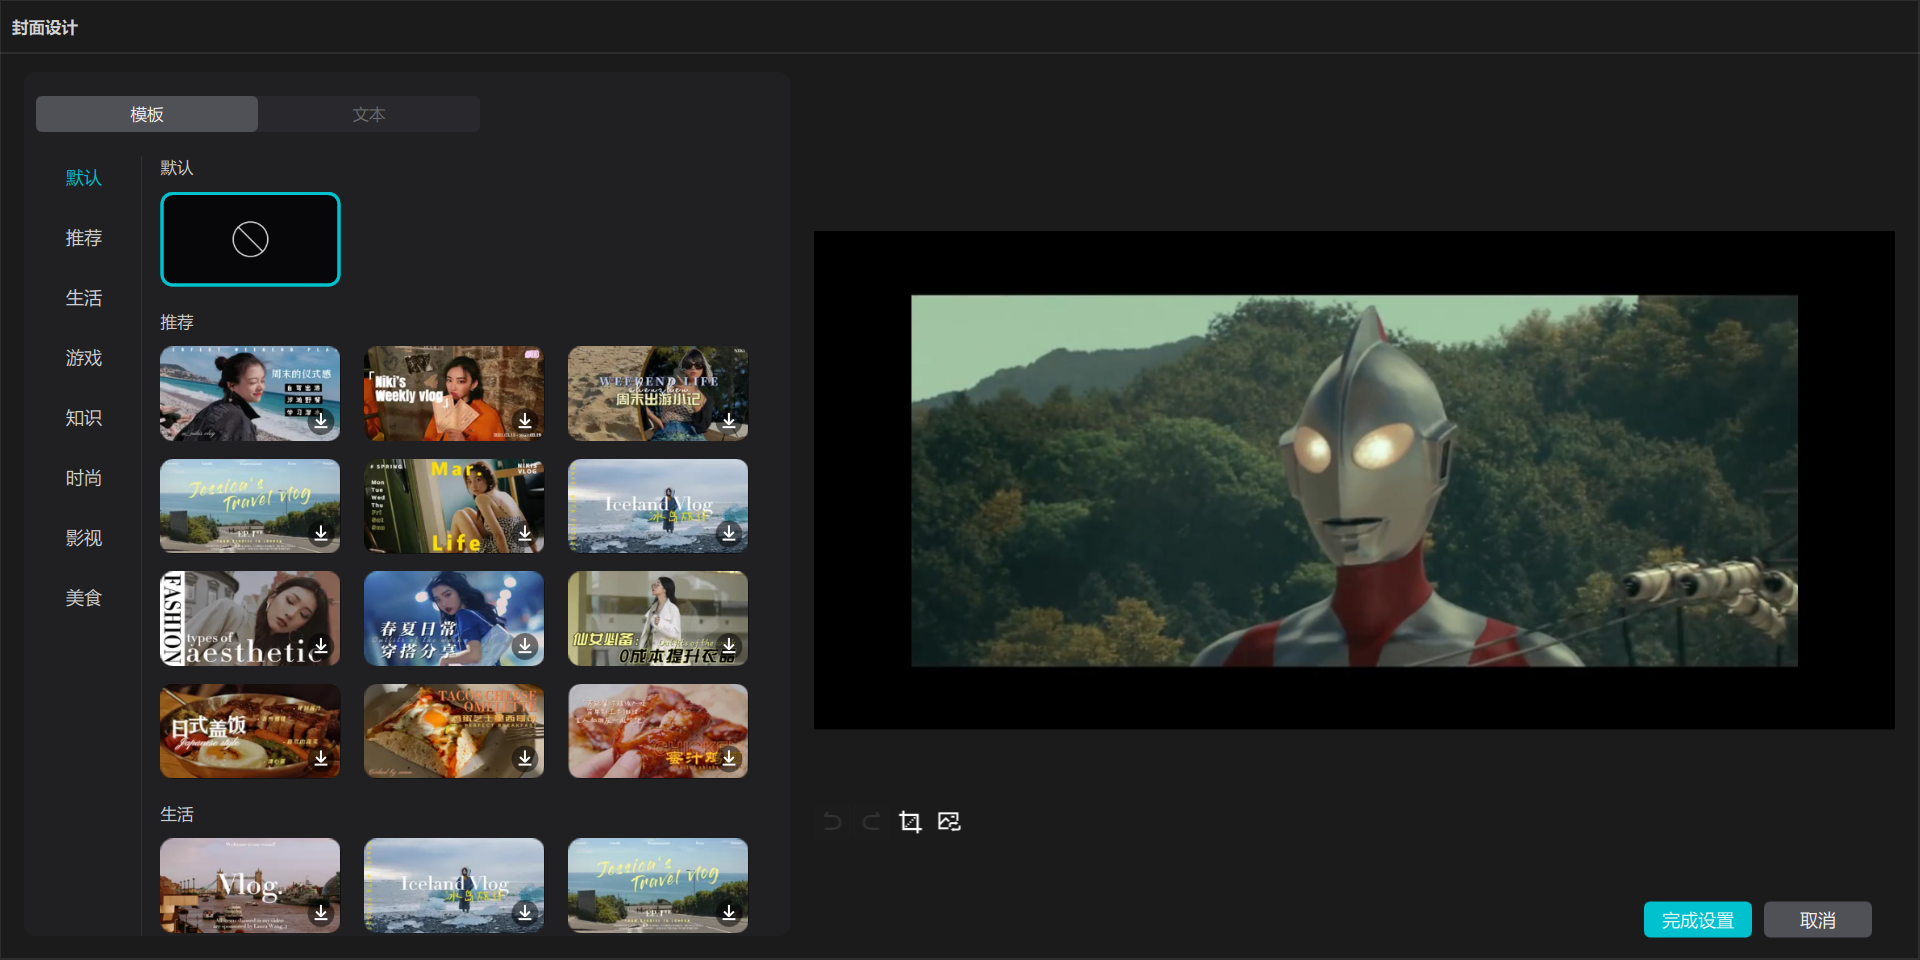Download the TACOS CHEESE OMELETTE template
The image size is (1920, 960).
pyautogui.click(x=525, y=758)
